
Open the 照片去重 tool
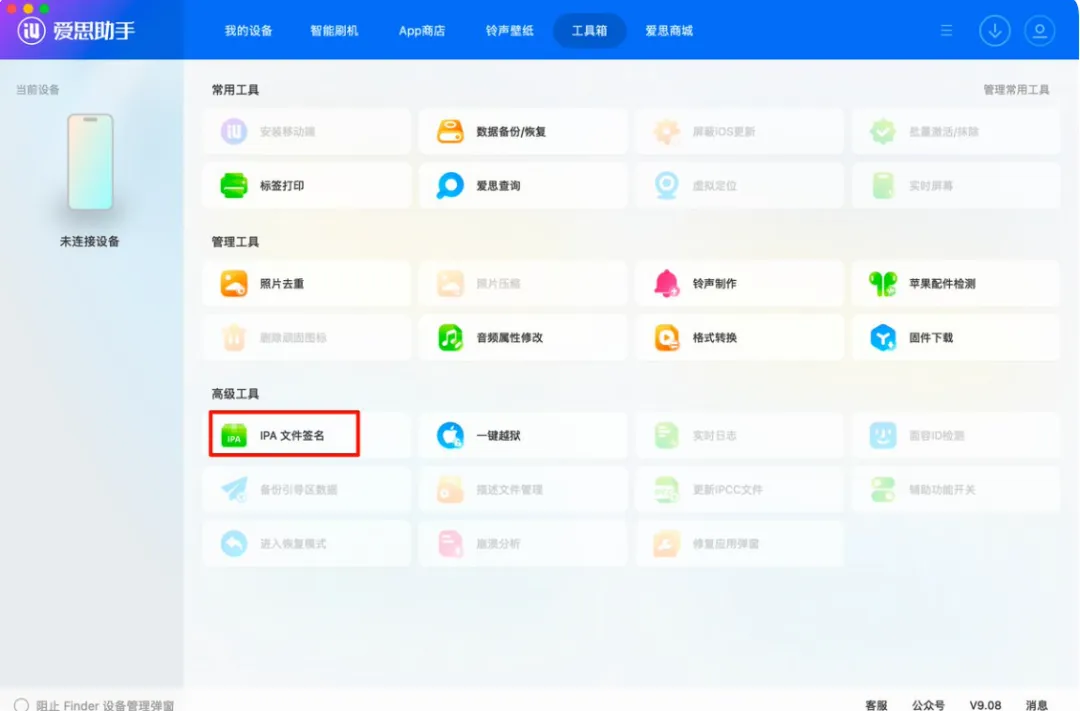coord(307,283)
